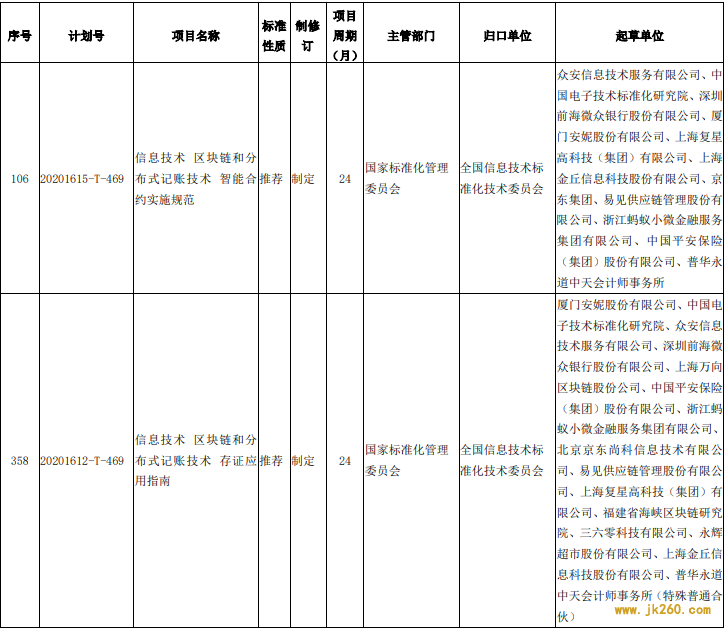
Task: Click project name 智能合约实施规范 cell
Action: 196,178
